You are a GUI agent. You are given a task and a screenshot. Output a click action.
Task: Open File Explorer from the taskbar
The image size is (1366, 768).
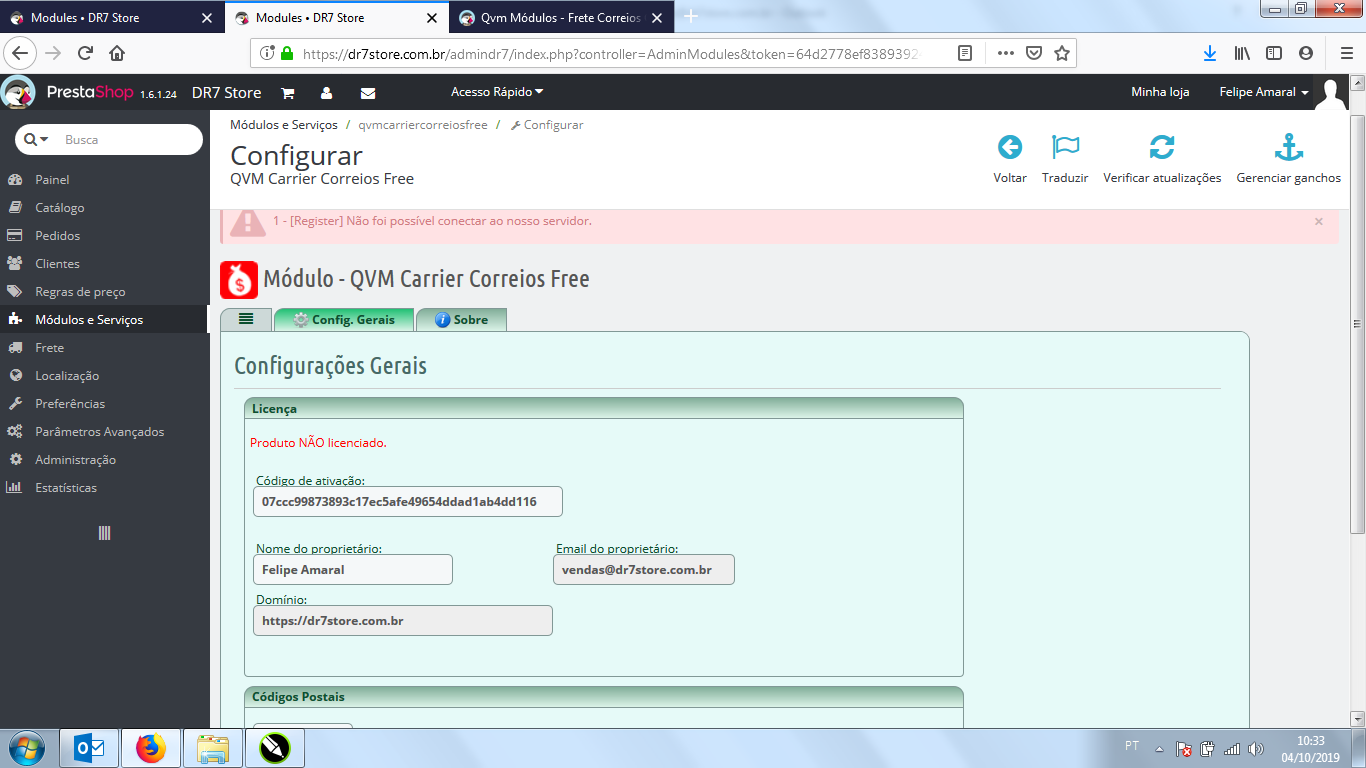[213, 748]
